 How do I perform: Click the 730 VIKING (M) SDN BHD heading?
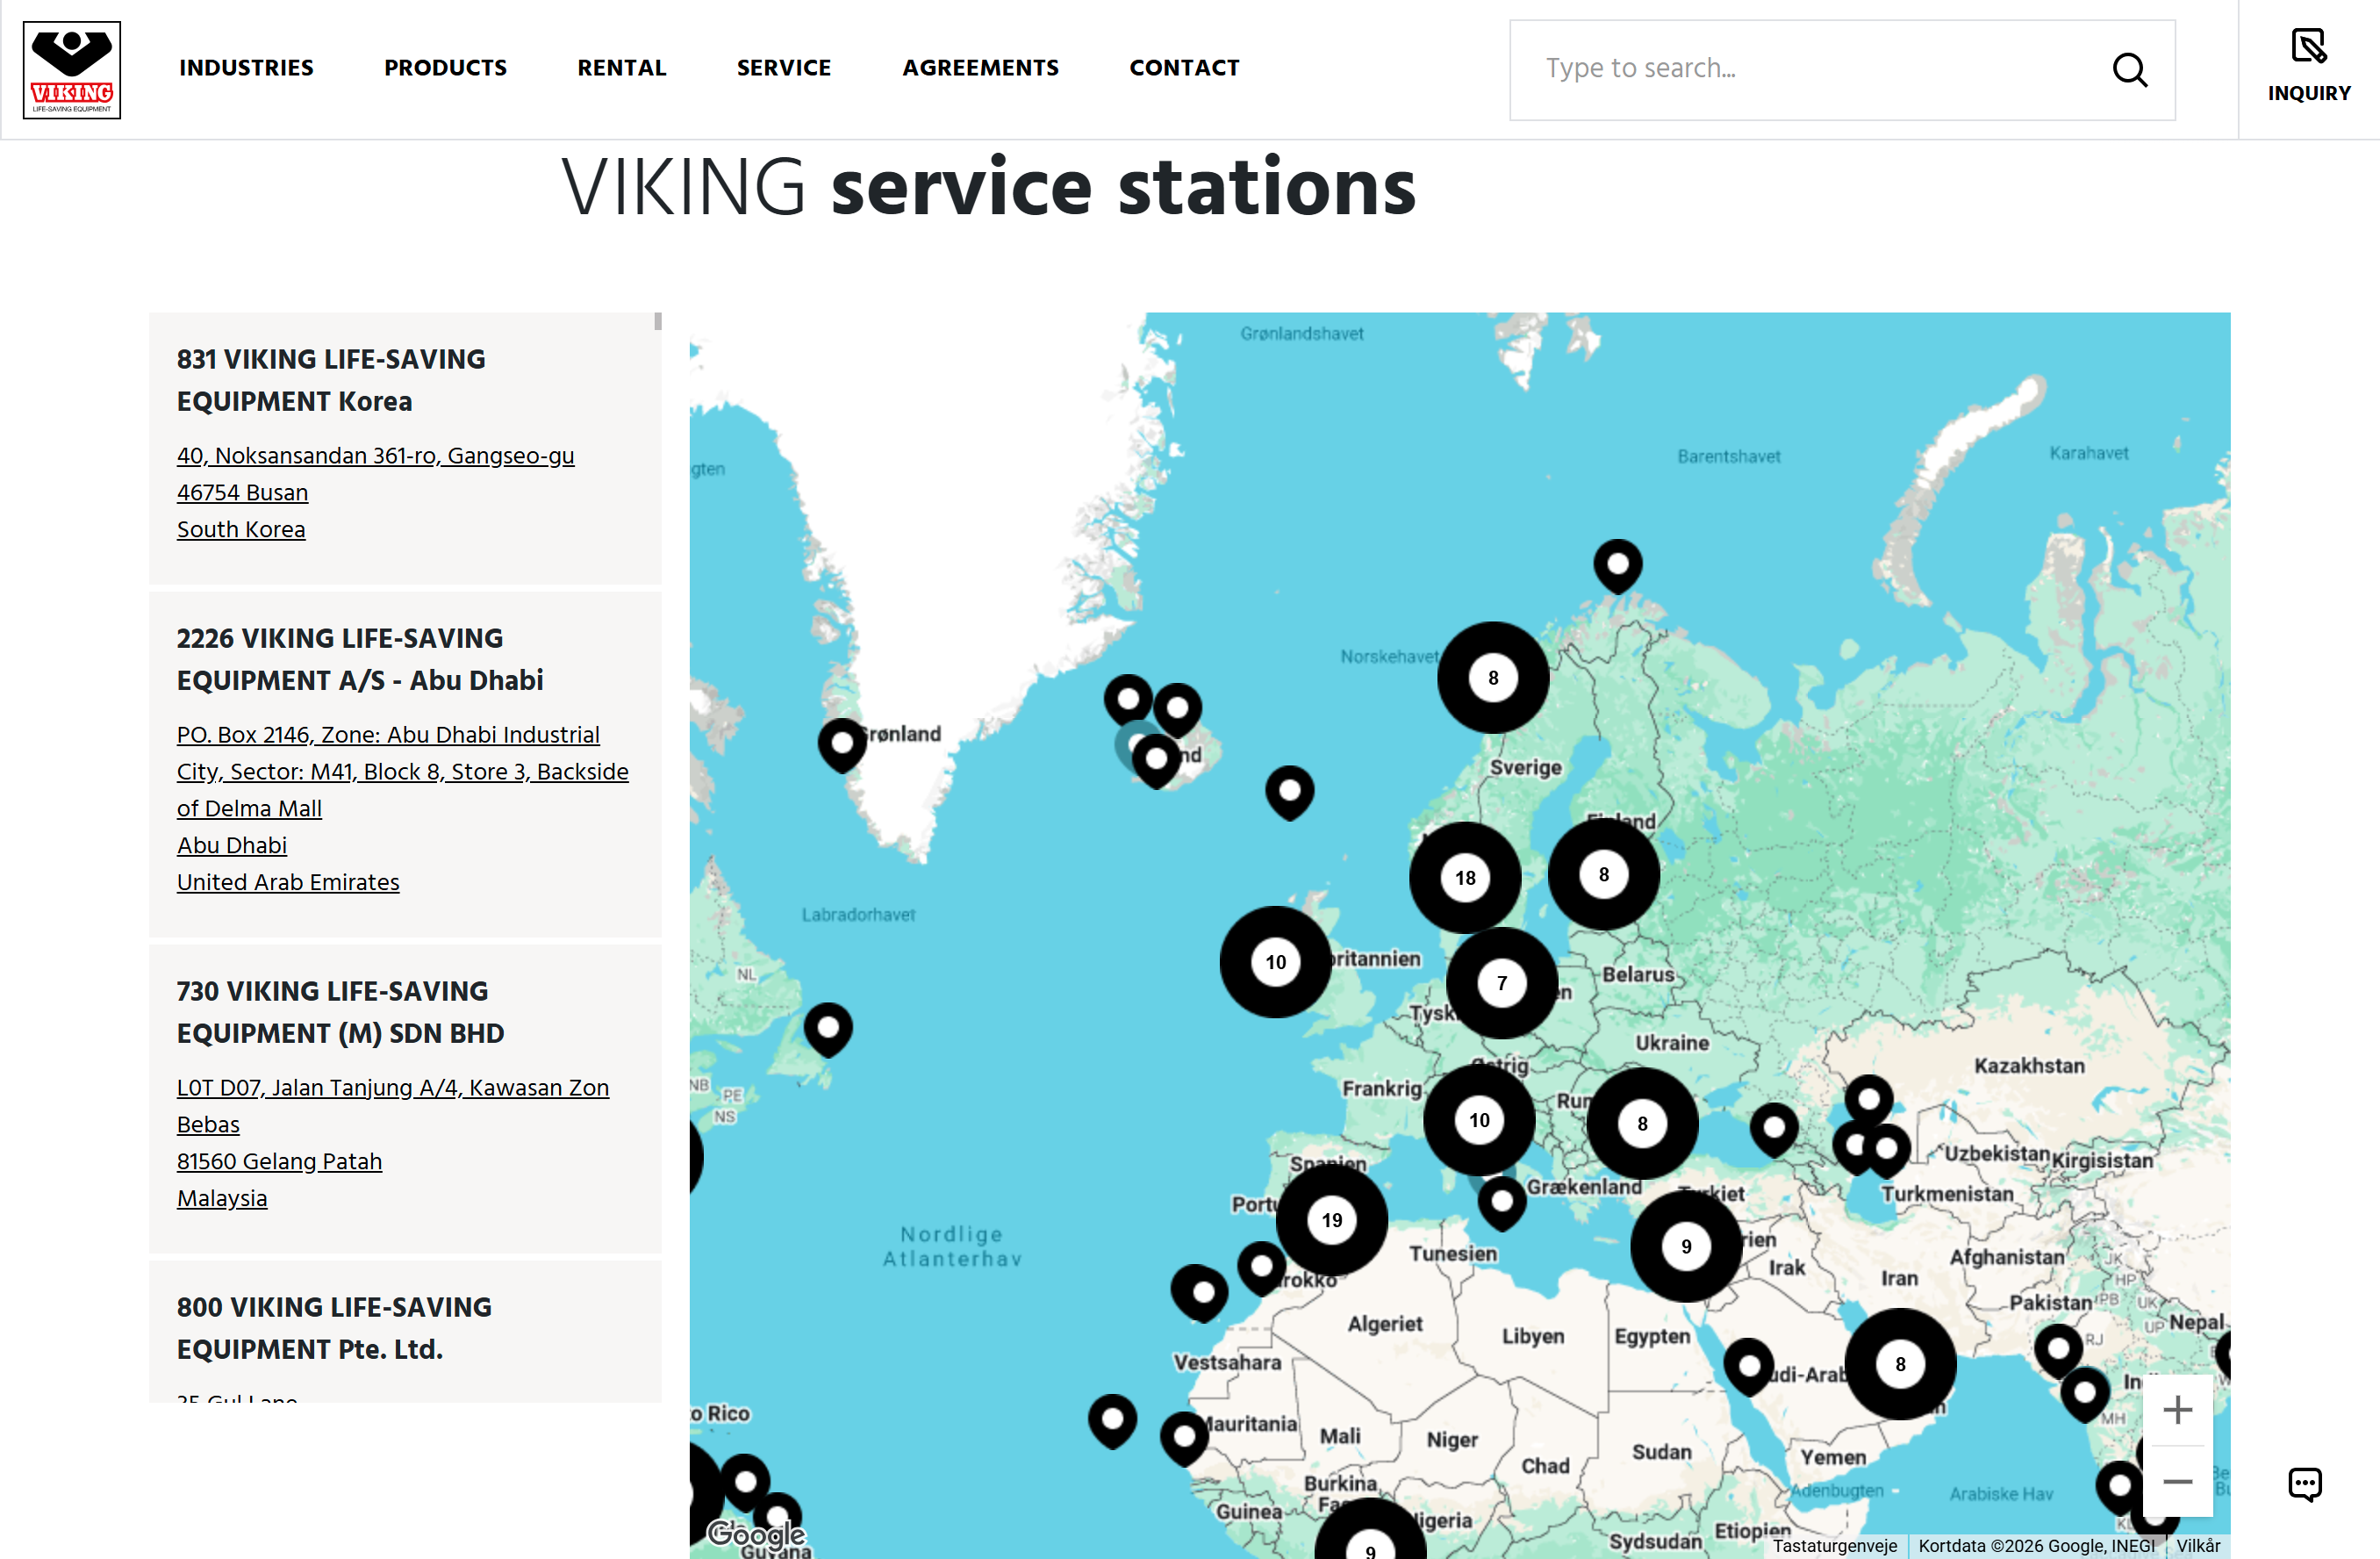(x=340, y=1012)
